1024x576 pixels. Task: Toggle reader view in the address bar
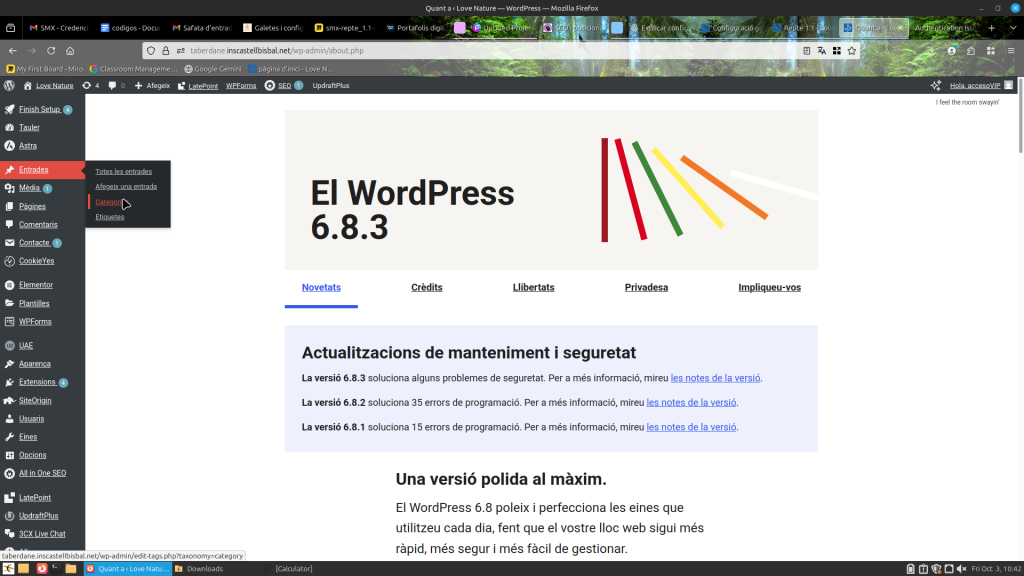click(x=807, y=50)
